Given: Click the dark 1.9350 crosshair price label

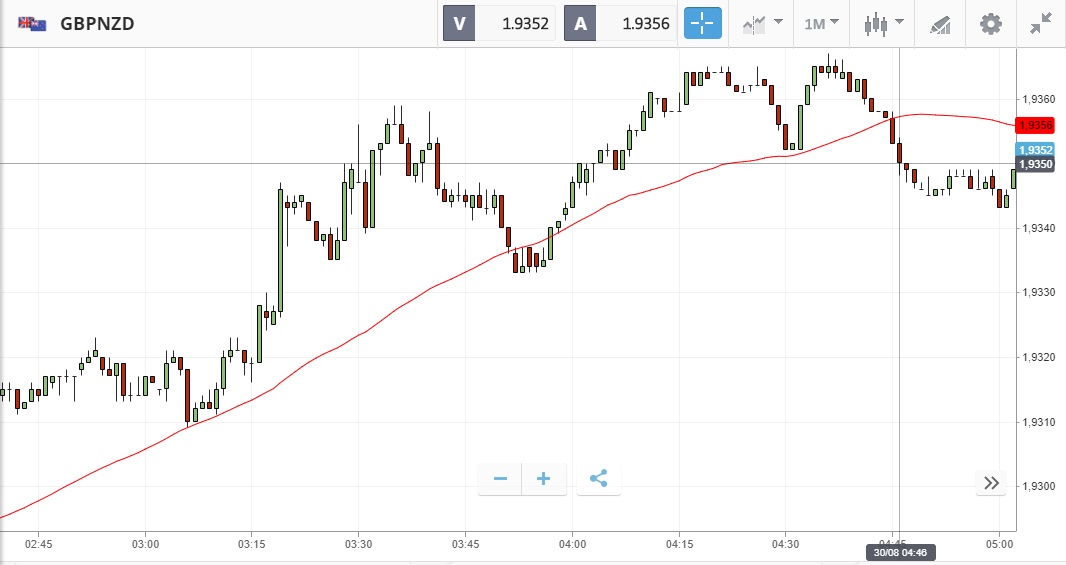Looking at the screenshot, I should tap(1034, 164).
